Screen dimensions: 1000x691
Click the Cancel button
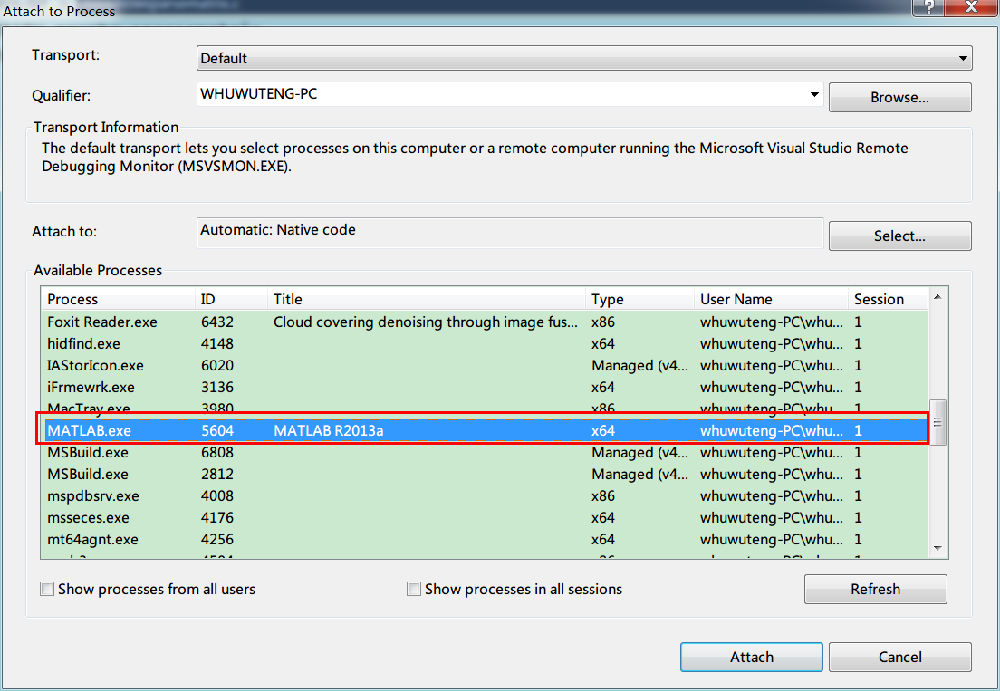[x=900, y=657]
